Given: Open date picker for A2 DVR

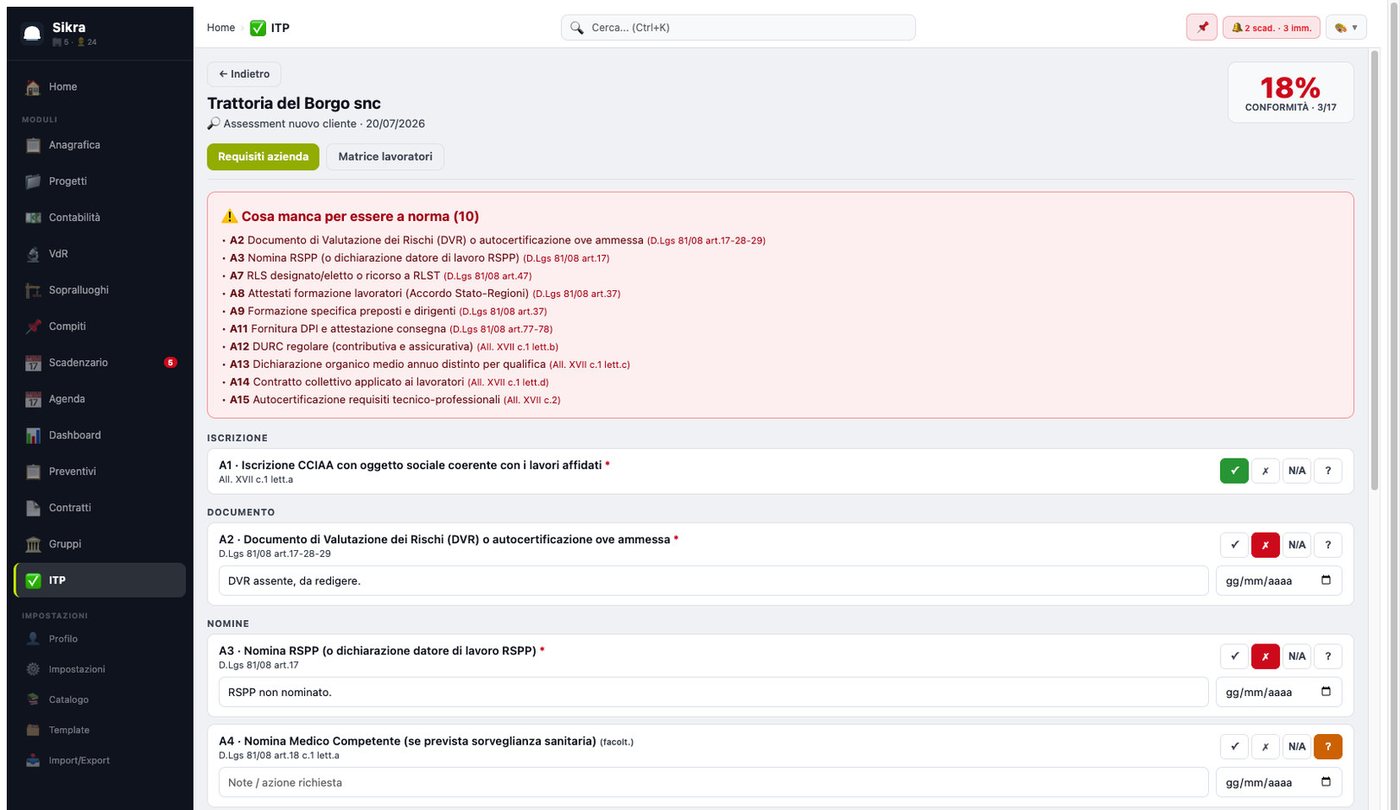Looking at the screenshot, I should [x=1326, y=580].
